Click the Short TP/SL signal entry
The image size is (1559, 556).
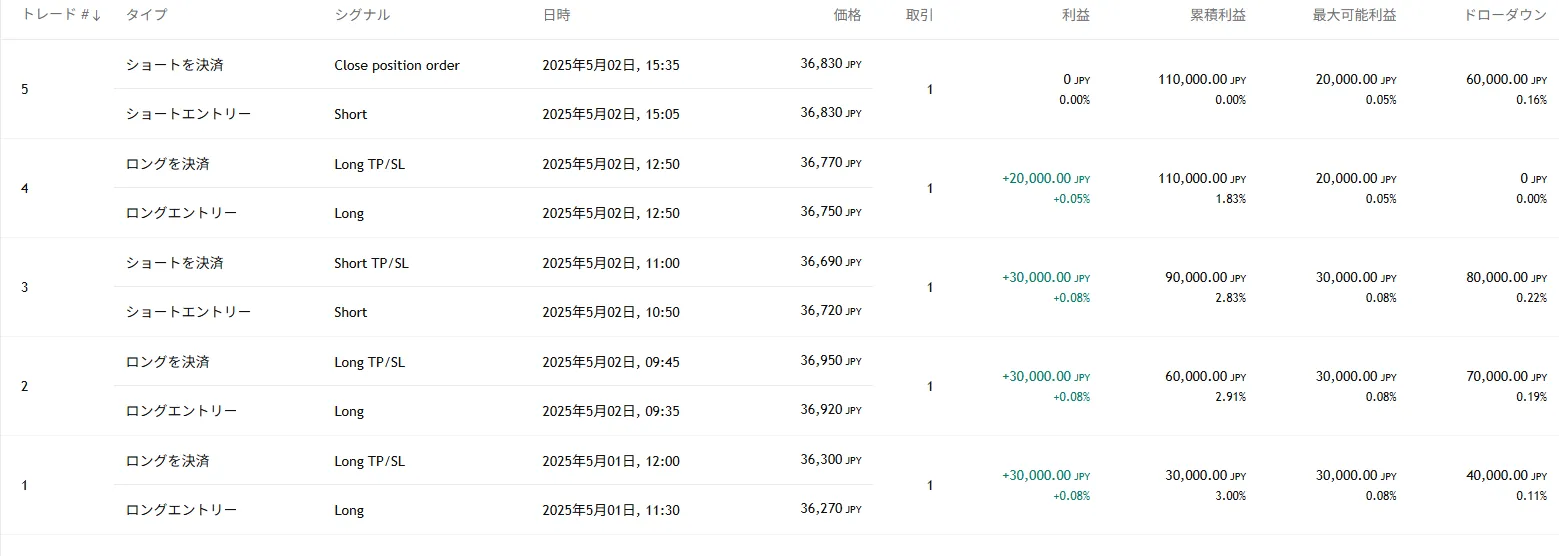[x=371, y=263]
